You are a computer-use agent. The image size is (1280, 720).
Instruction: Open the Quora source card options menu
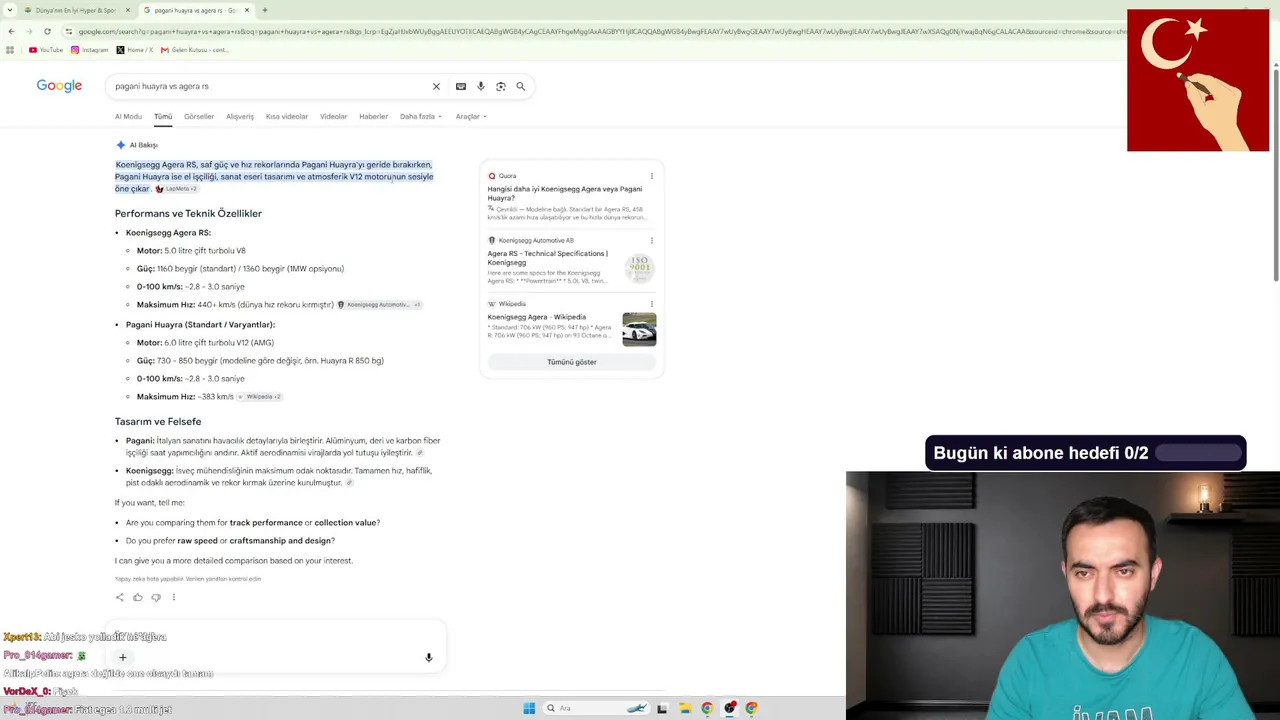pos(652,176)
